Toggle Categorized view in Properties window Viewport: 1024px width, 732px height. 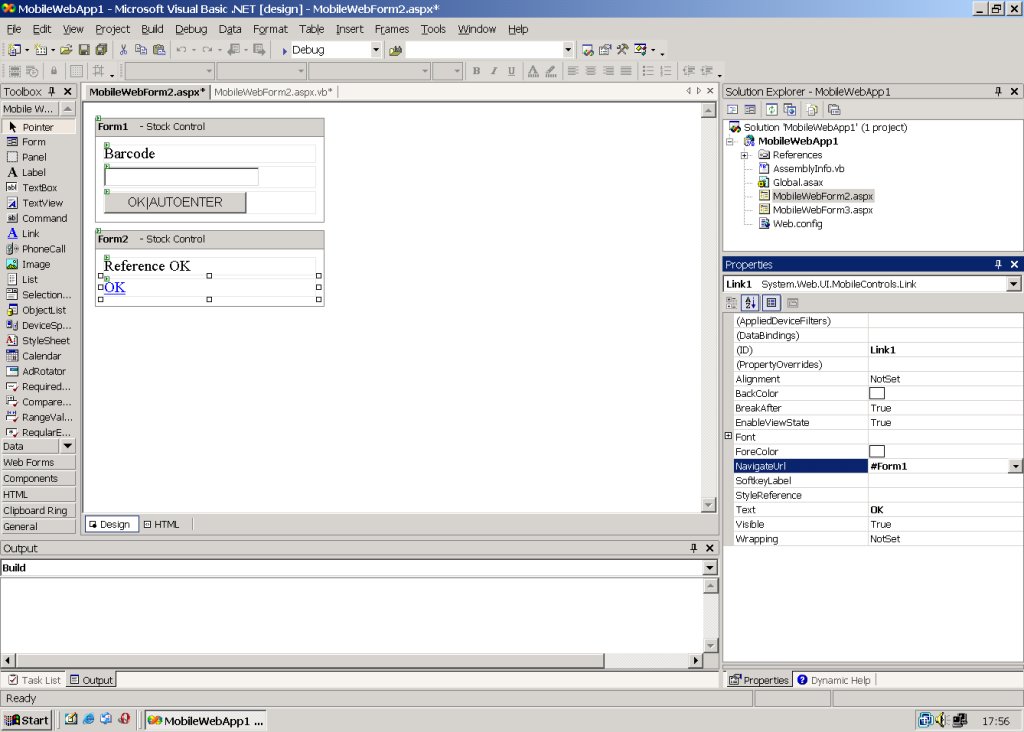(731, 302)
